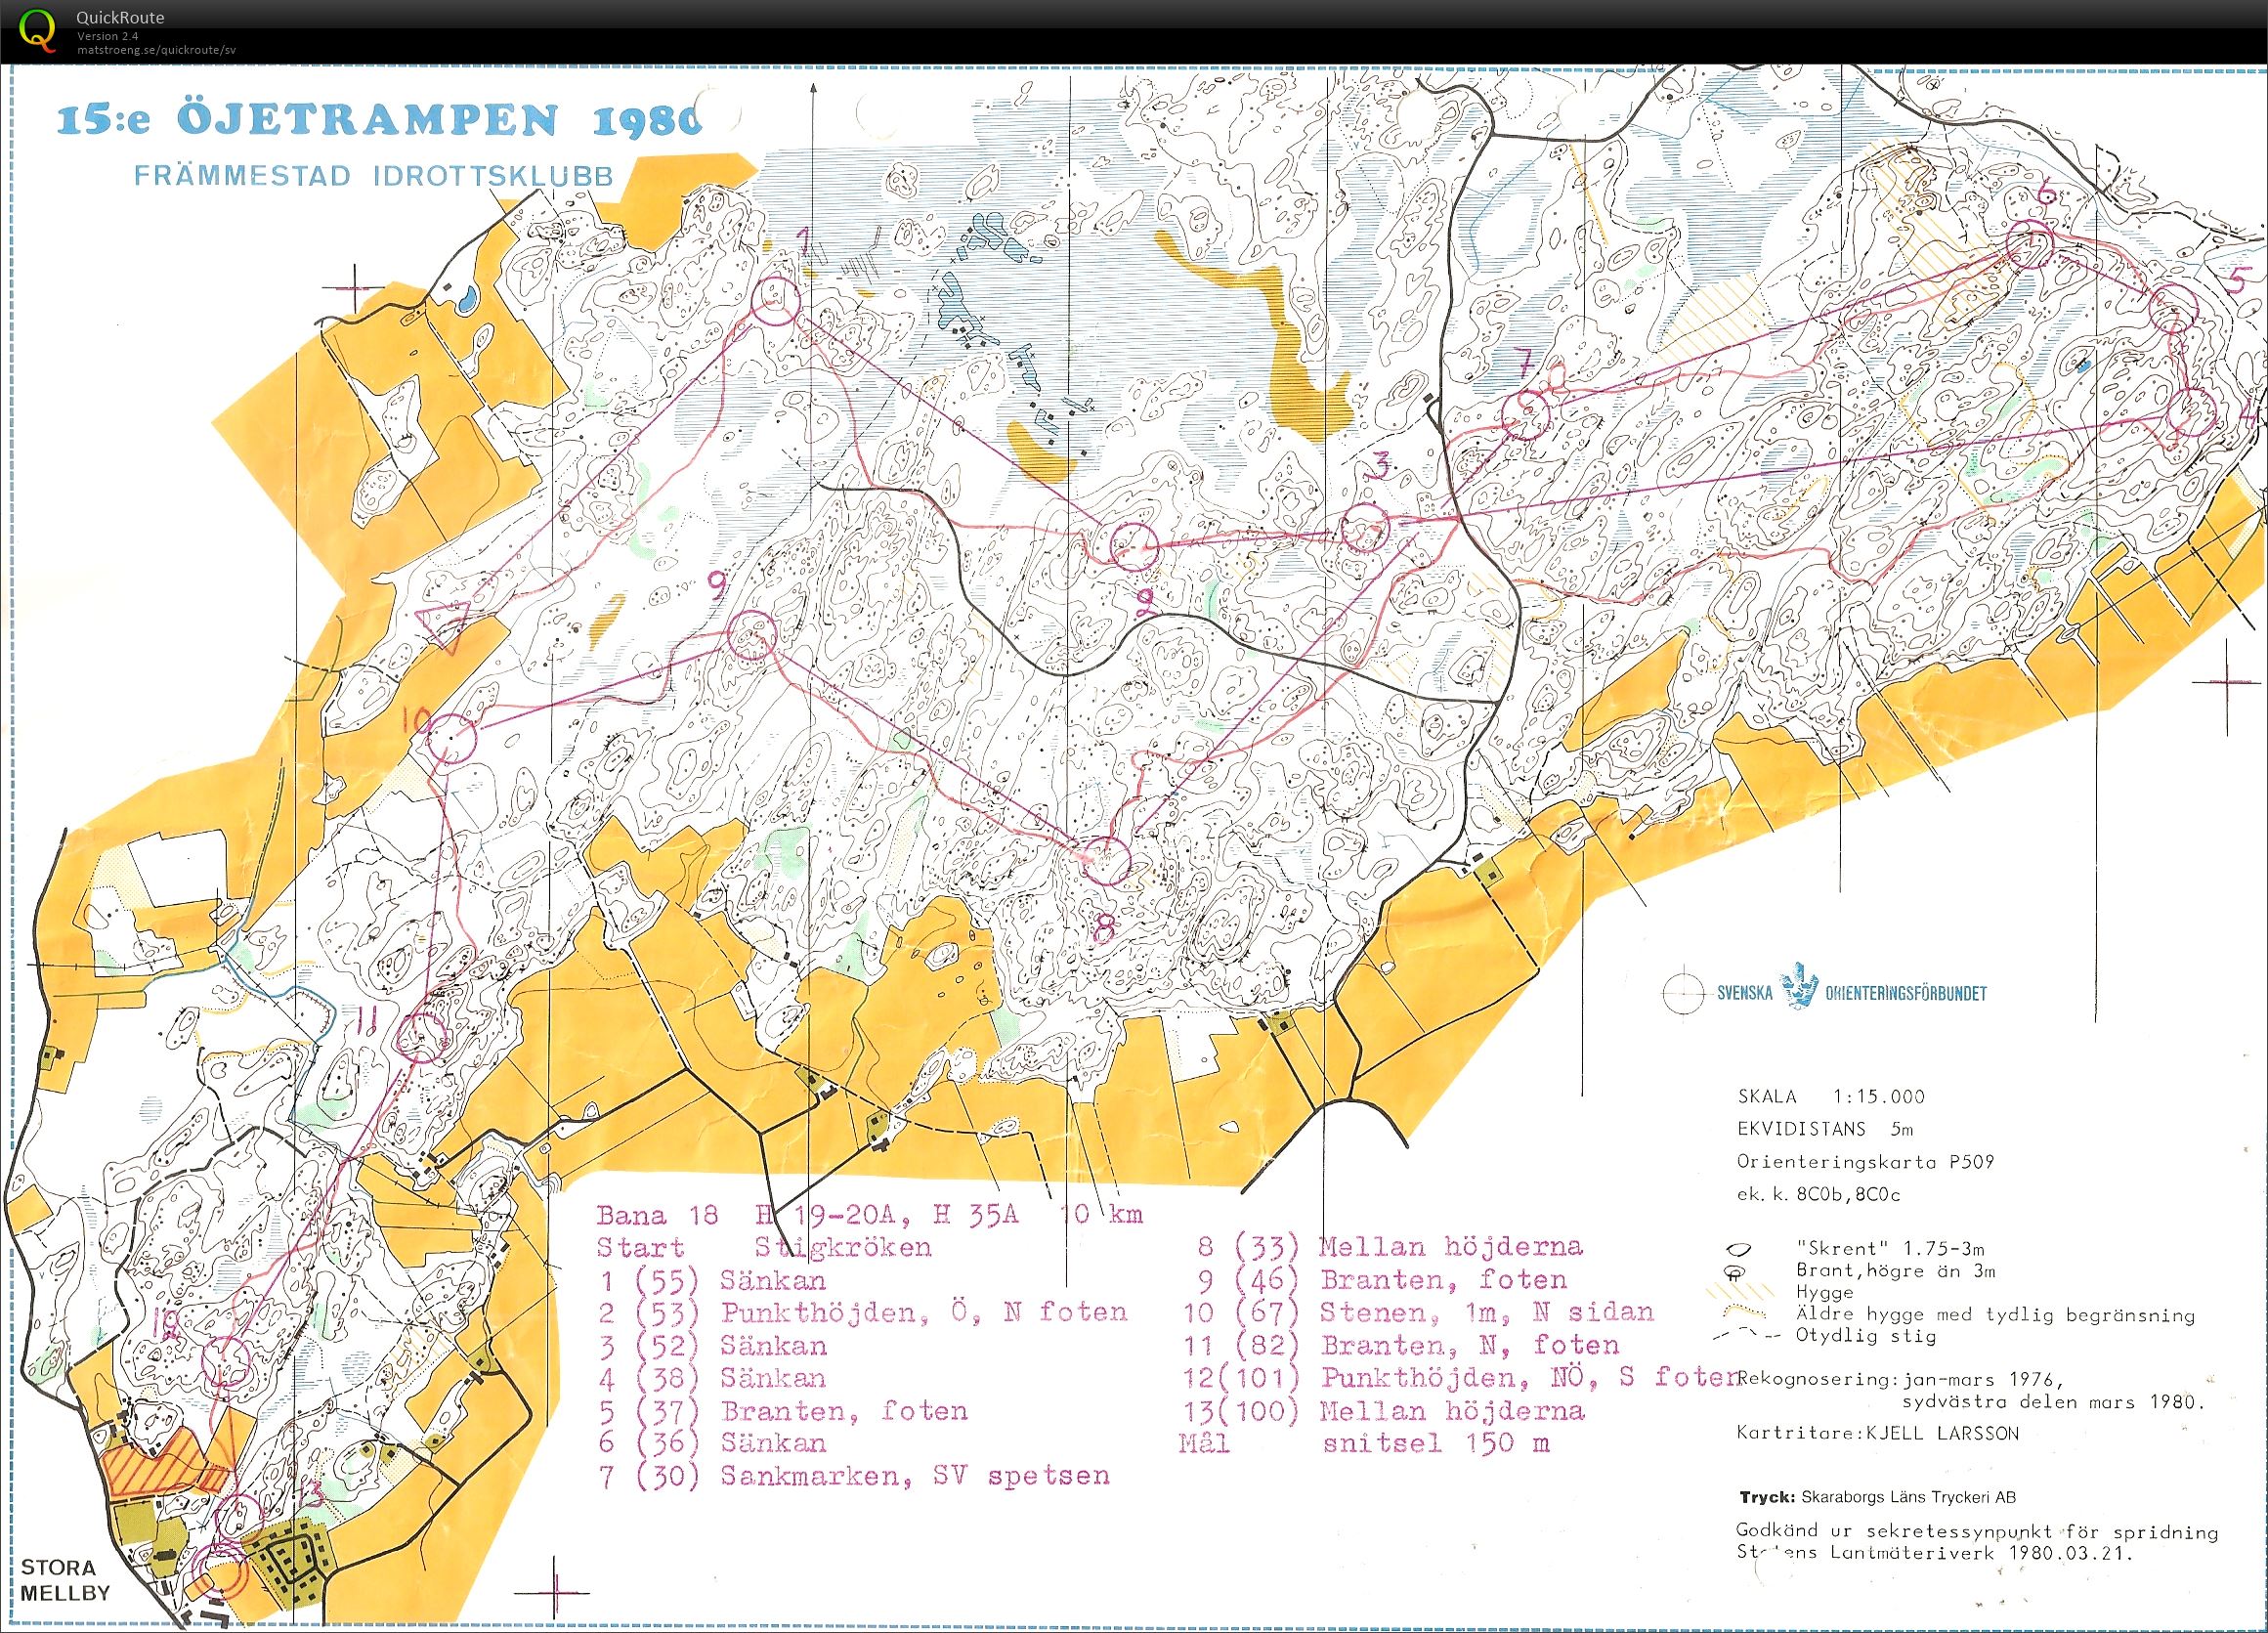Click '10 (67) Stenen, 1m, N sidan' description

pos(1419,1312)
